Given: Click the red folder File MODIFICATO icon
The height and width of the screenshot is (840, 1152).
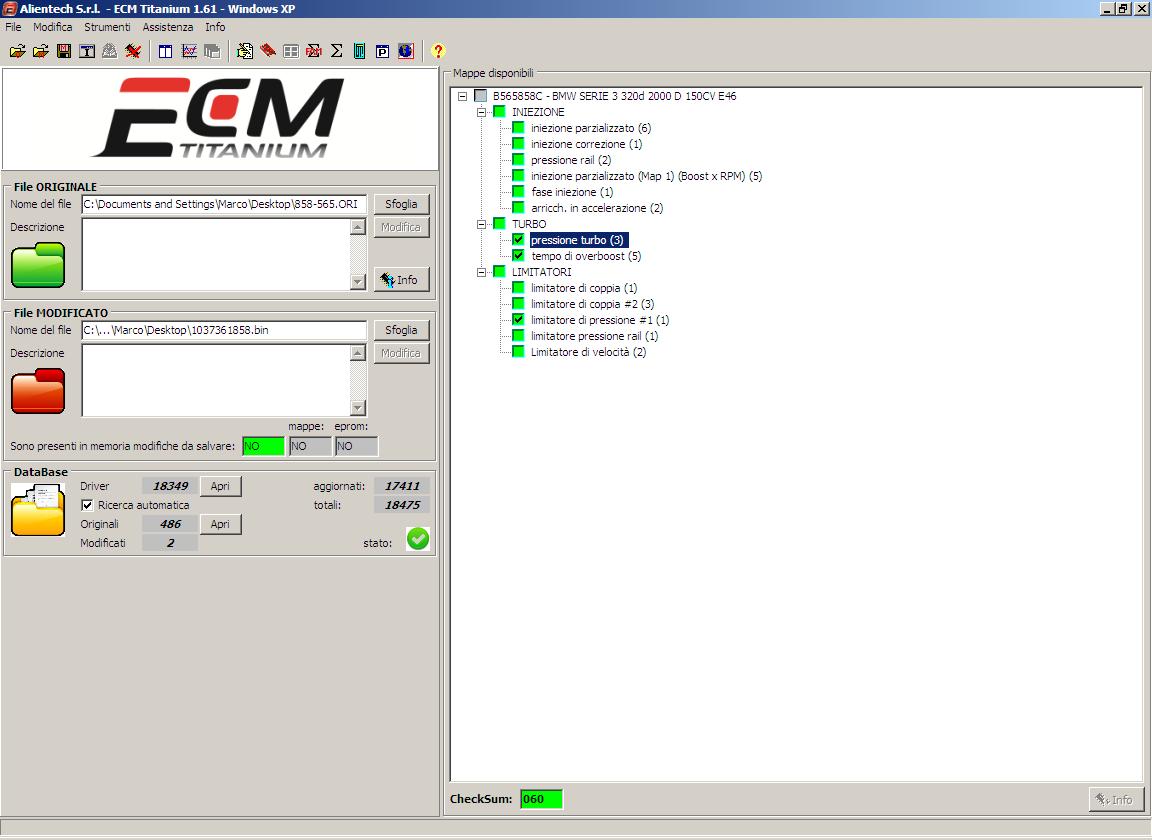Looking at the screenshot, I should tap(38, 391).
